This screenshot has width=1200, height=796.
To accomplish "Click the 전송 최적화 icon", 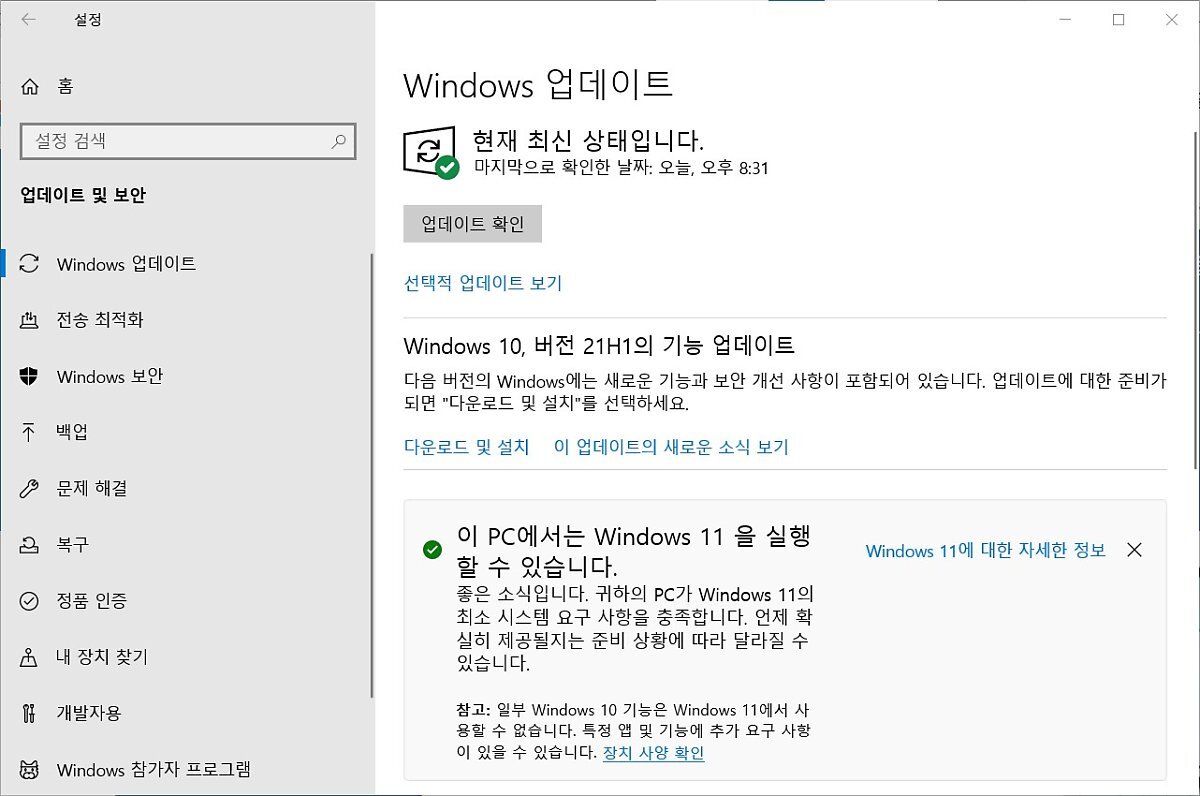I will (30, 320).
